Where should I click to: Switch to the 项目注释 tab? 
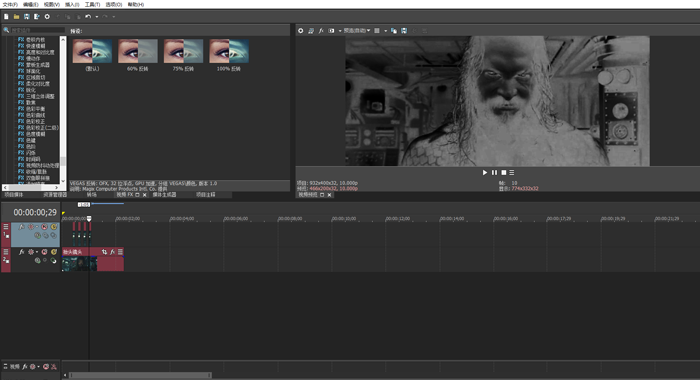pyautogui.click(x=206, y=195)
